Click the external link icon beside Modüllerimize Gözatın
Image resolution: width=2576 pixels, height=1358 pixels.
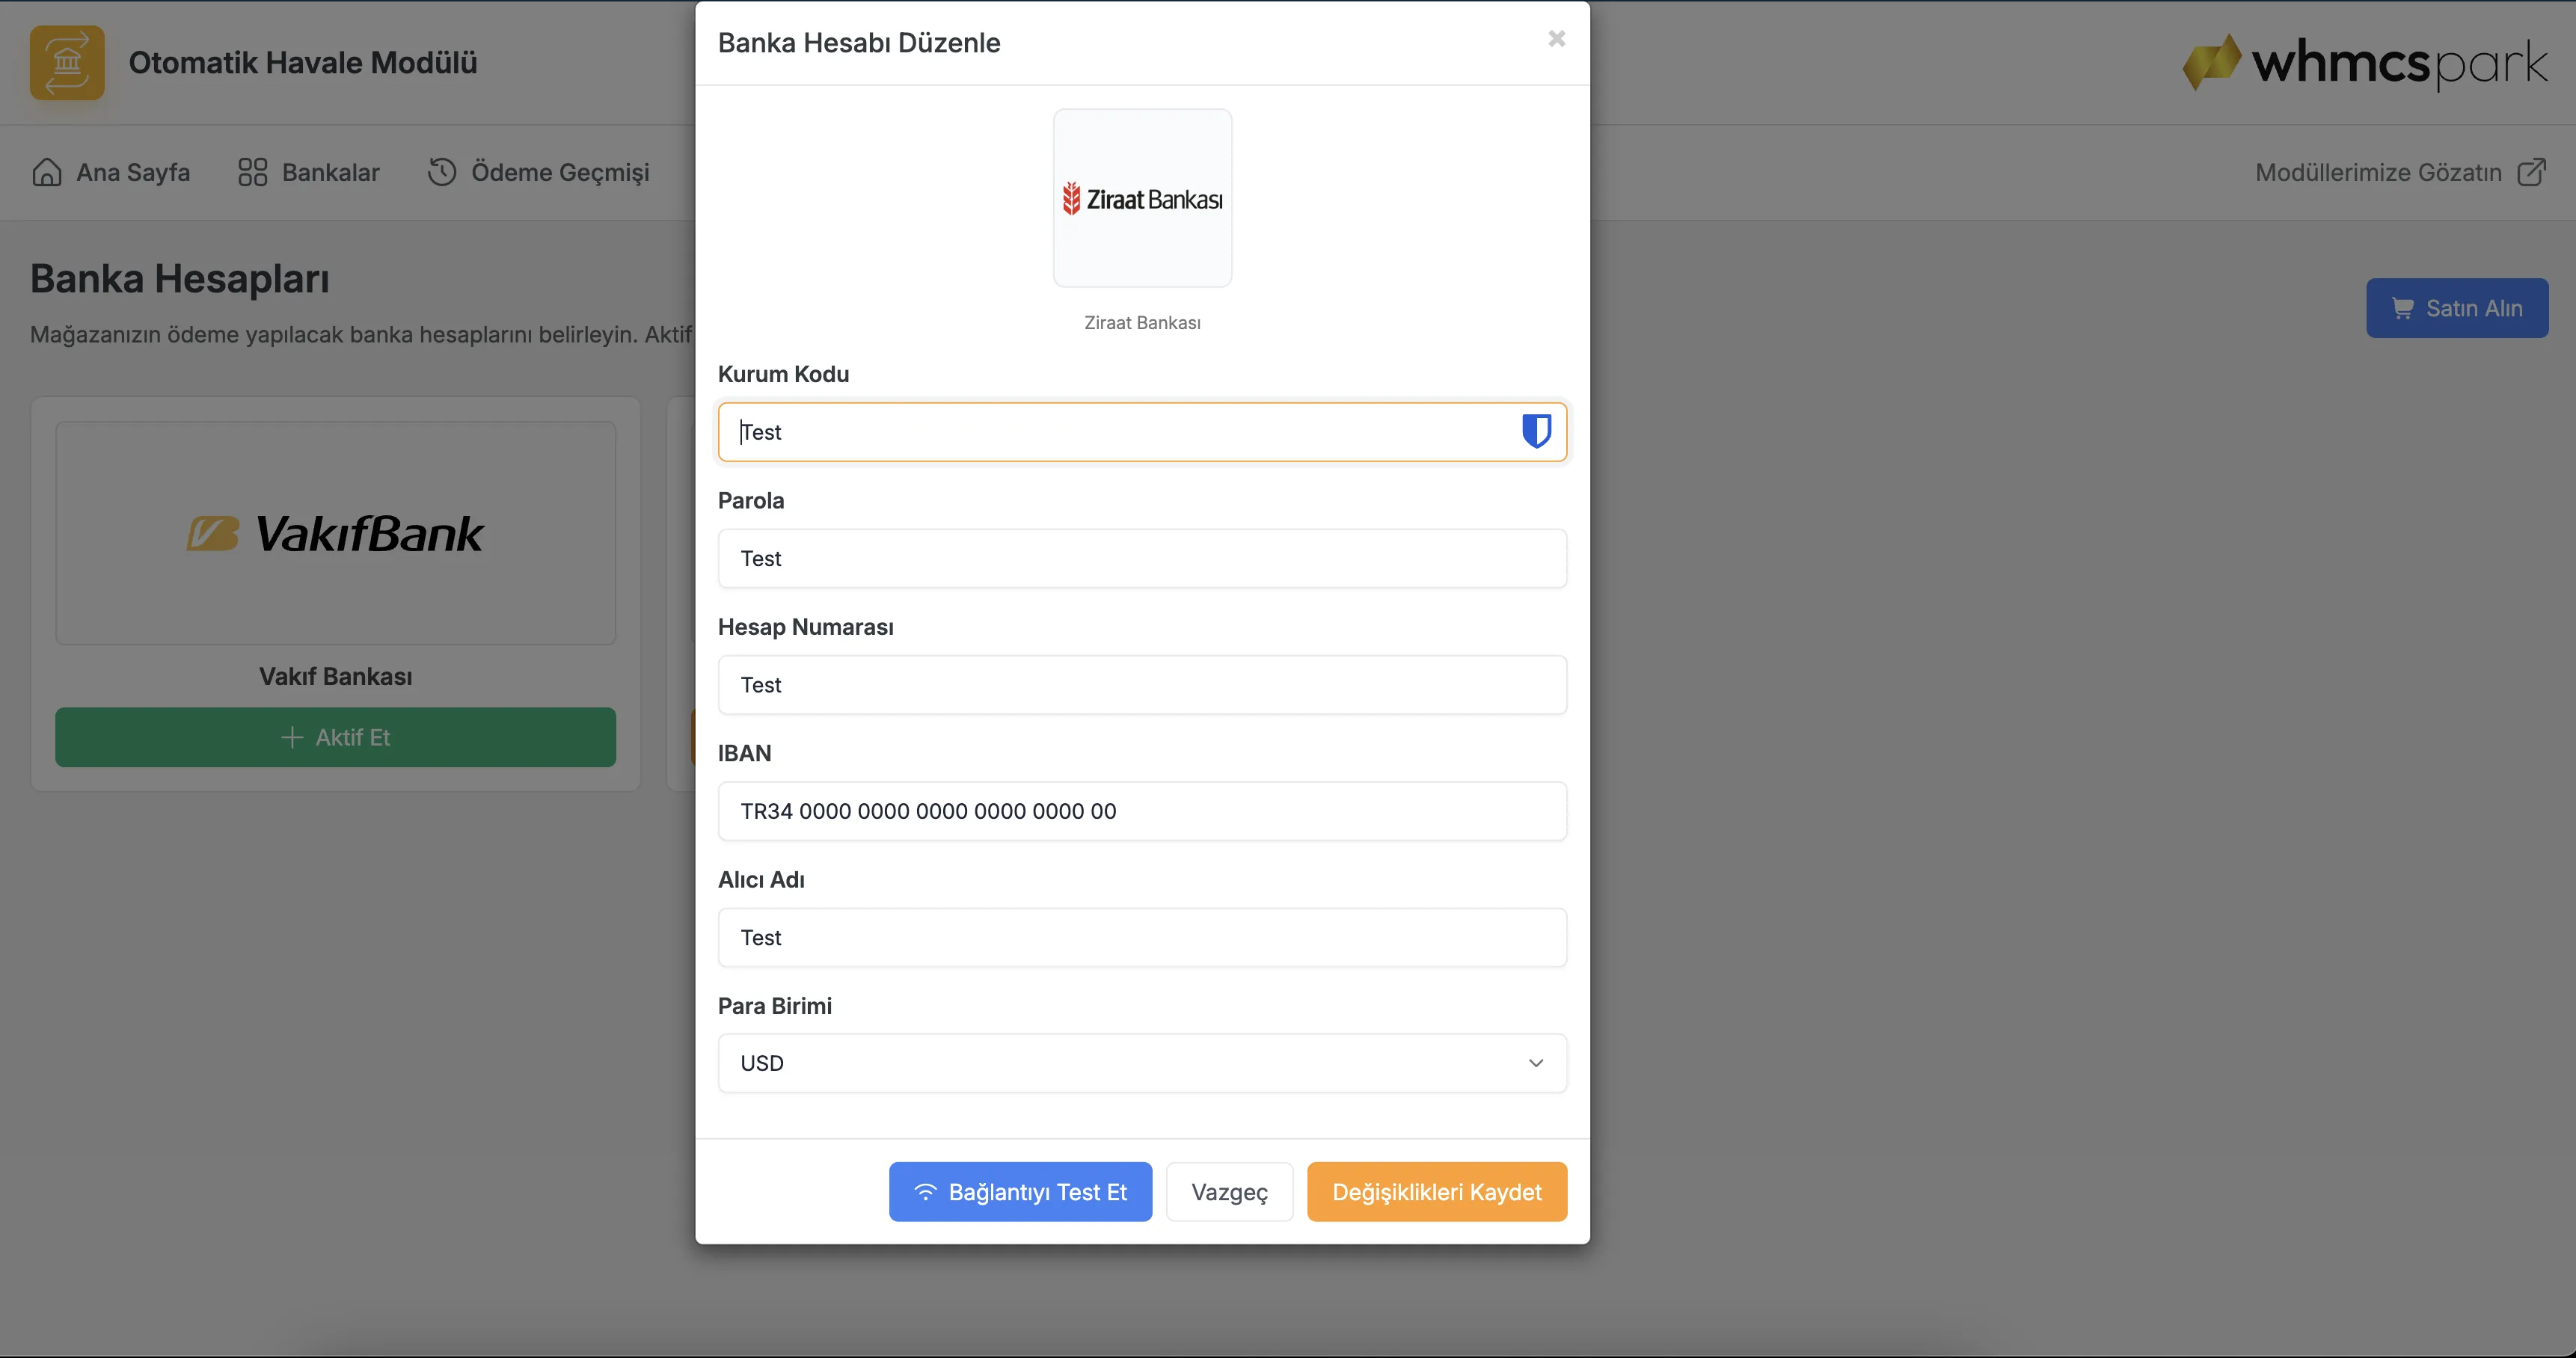2531,172
